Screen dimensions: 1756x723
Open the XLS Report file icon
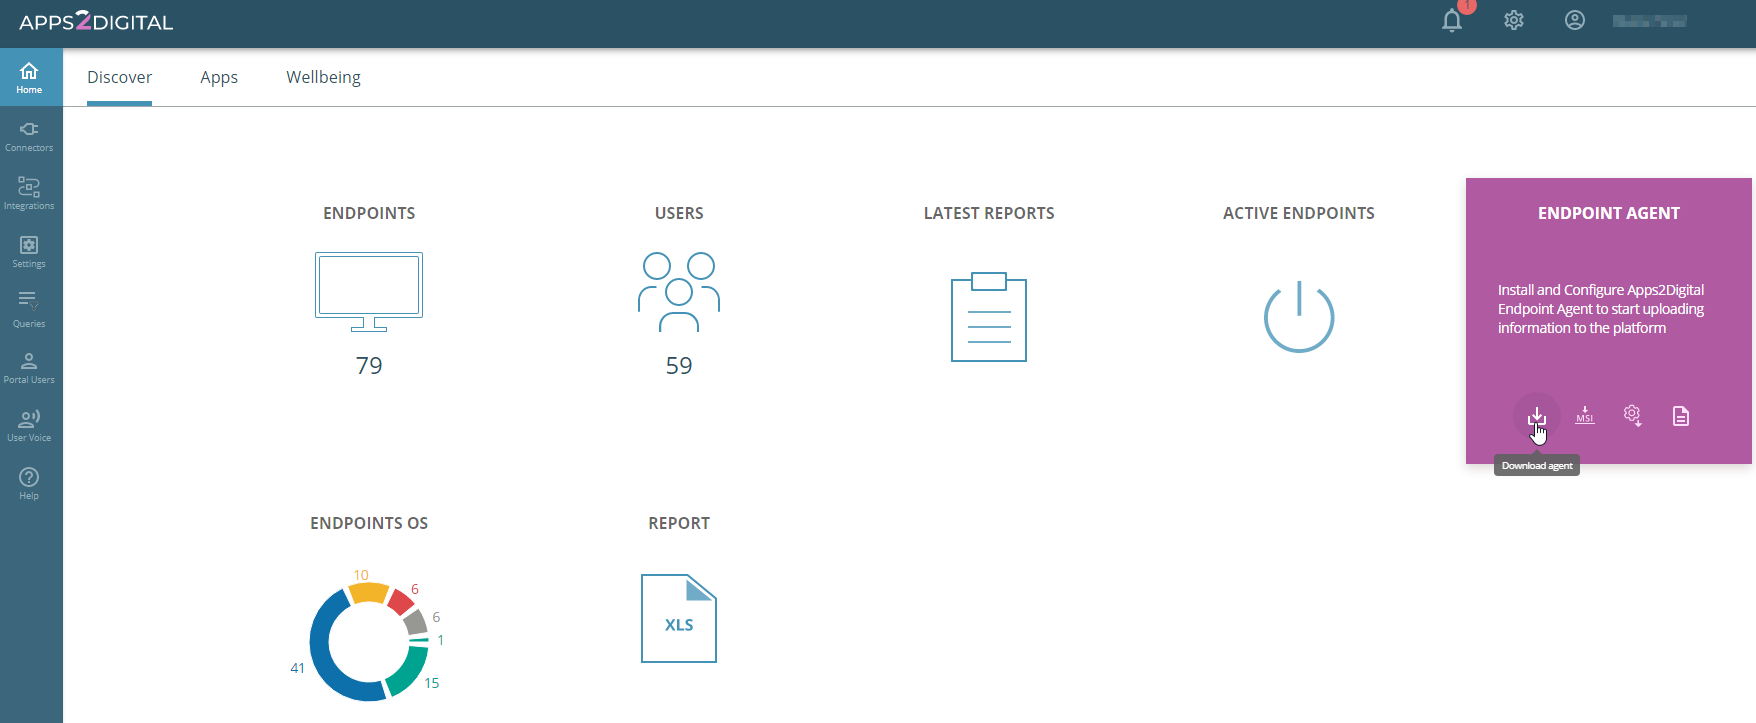tap(679, 618)
